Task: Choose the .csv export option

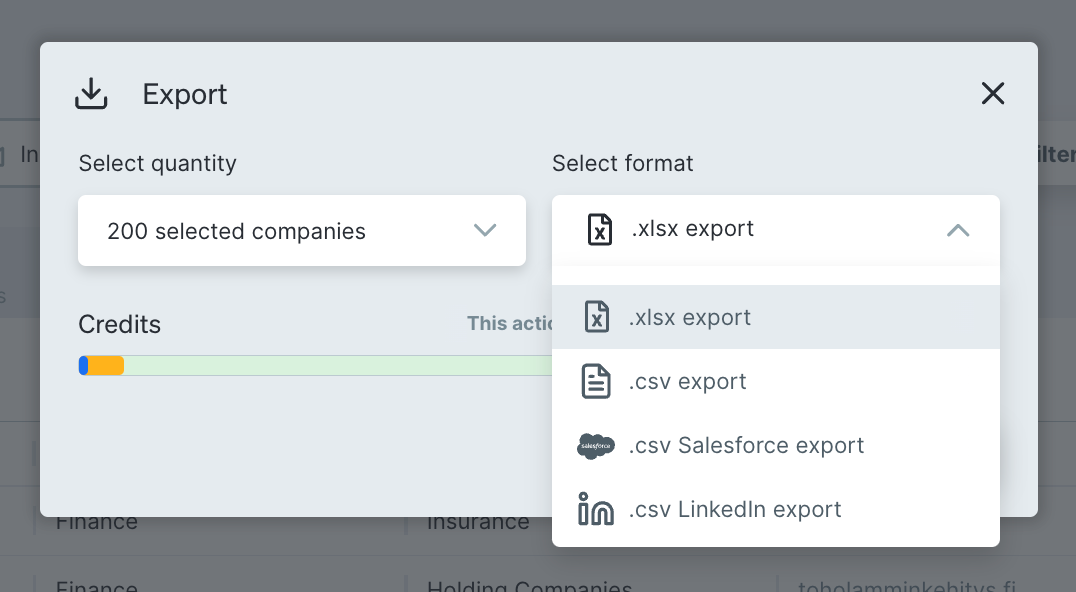Action: [688, 382]
